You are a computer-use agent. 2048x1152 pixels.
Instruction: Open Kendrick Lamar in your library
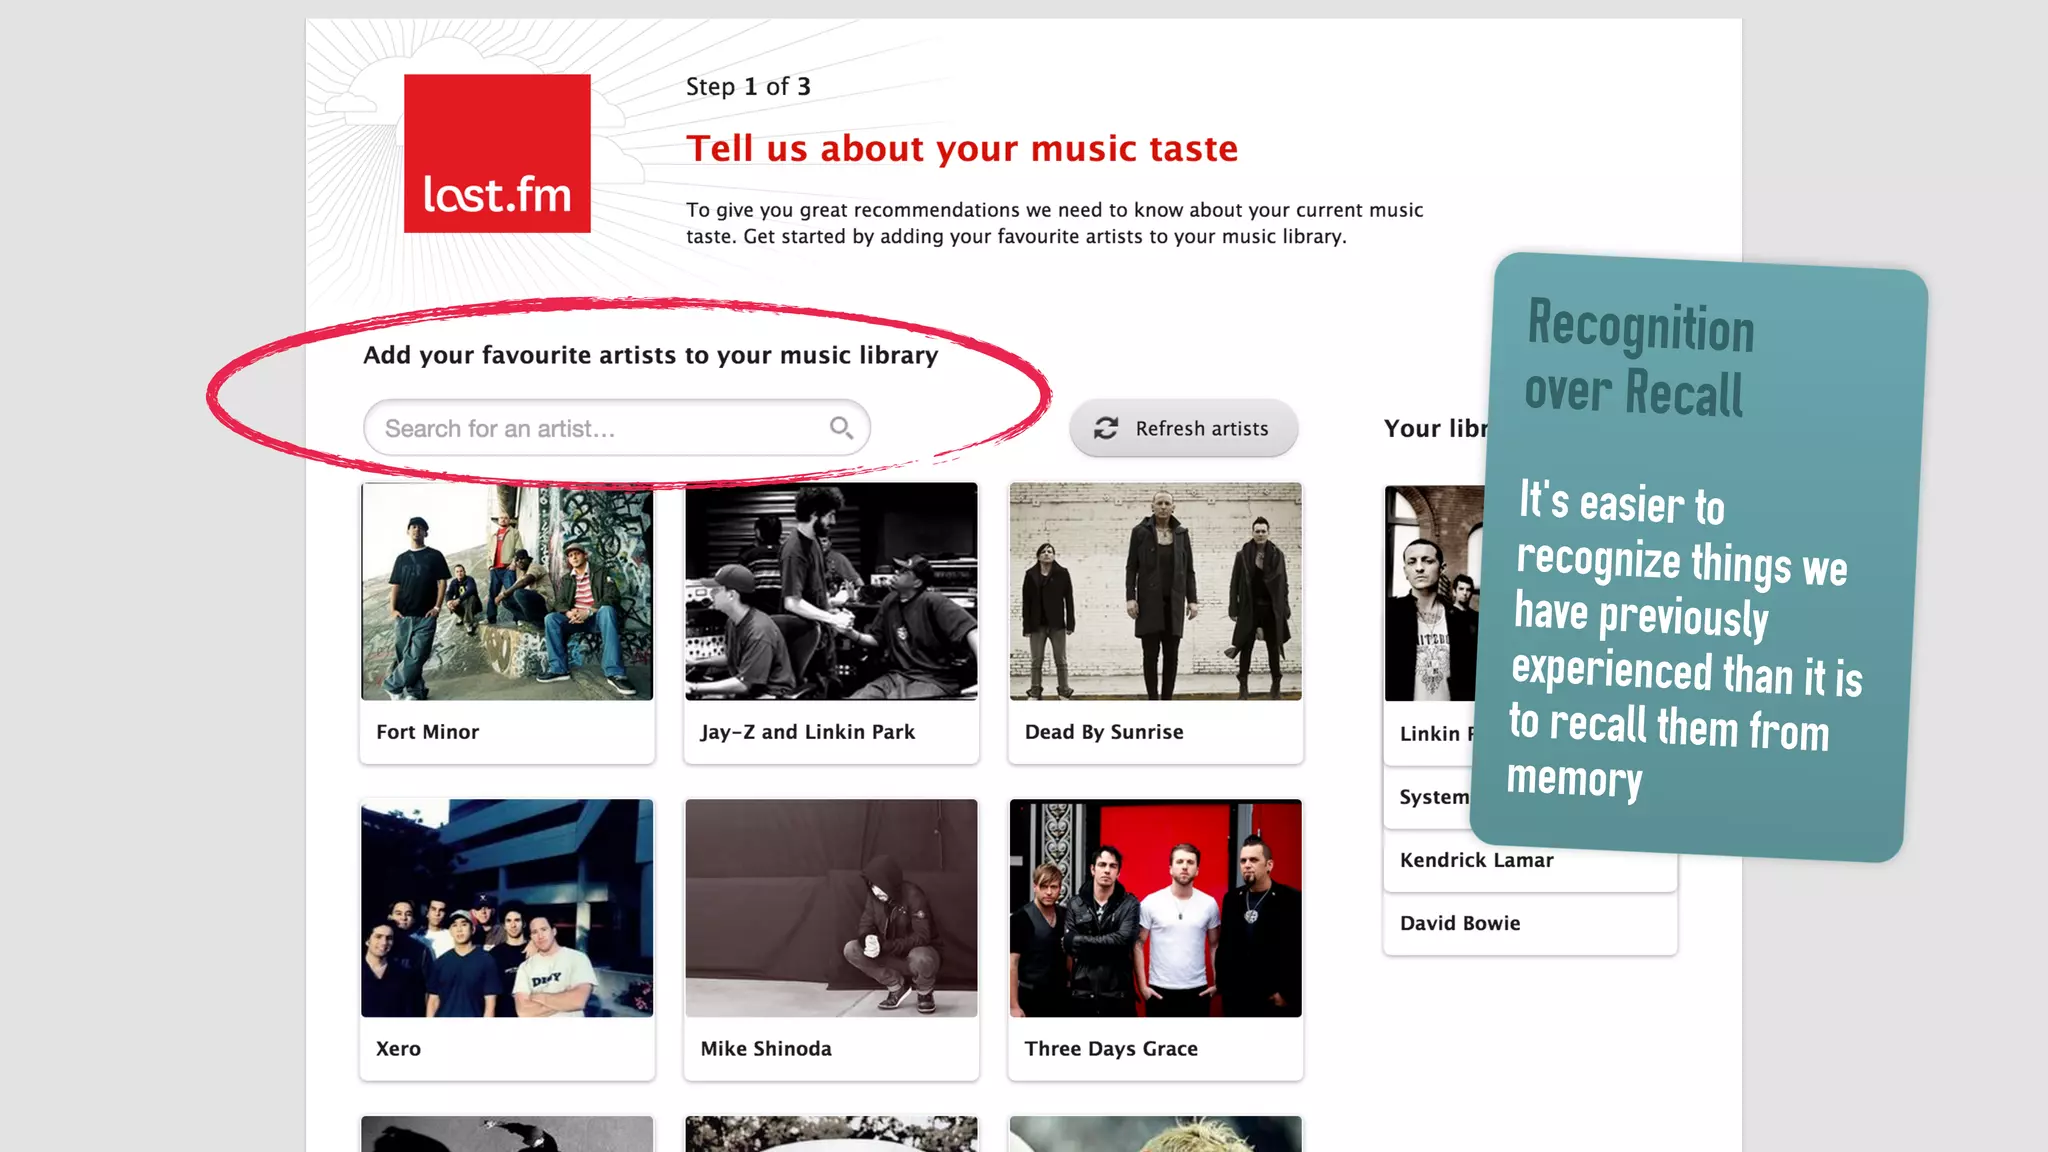1477,860
